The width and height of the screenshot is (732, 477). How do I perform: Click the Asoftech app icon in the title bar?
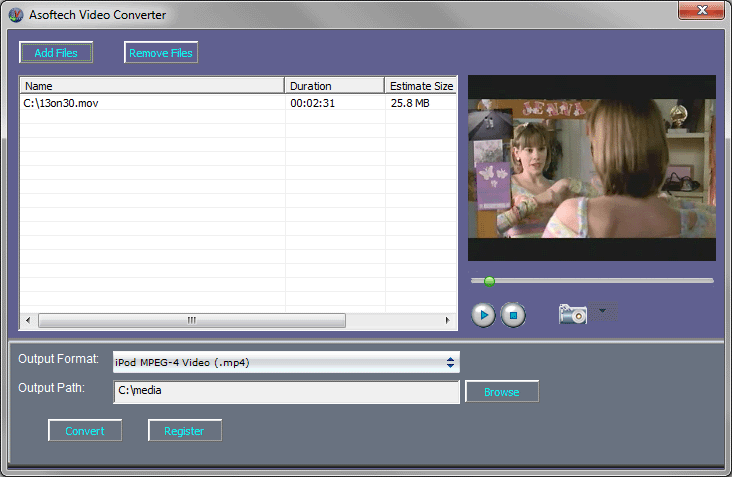click(x=15, y=15)
